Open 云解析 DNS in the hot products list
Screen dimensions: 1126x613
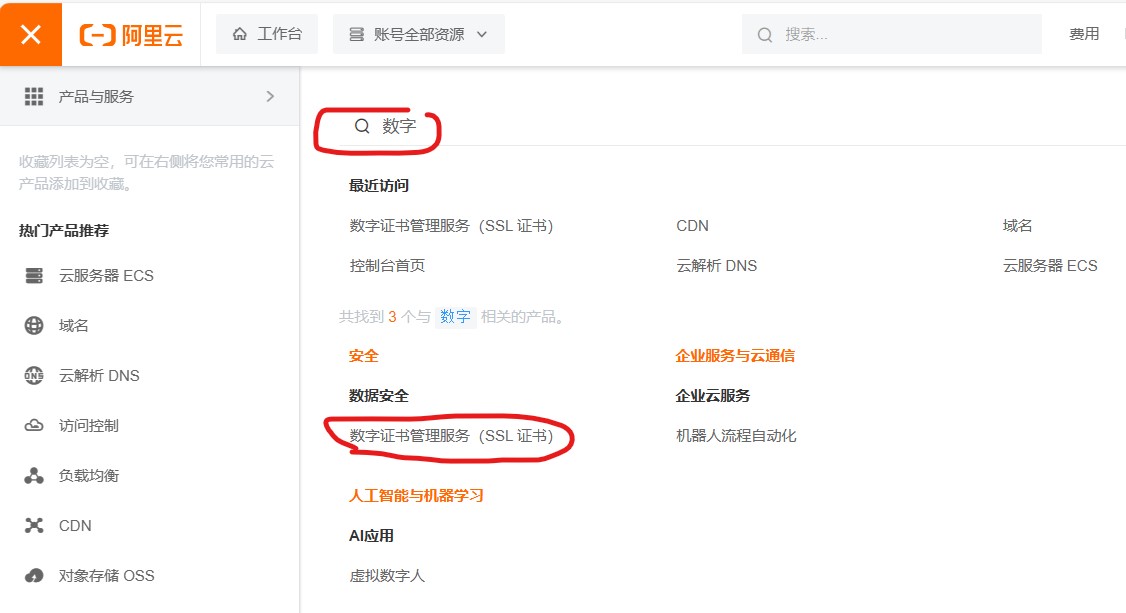[x=99, y=375]
